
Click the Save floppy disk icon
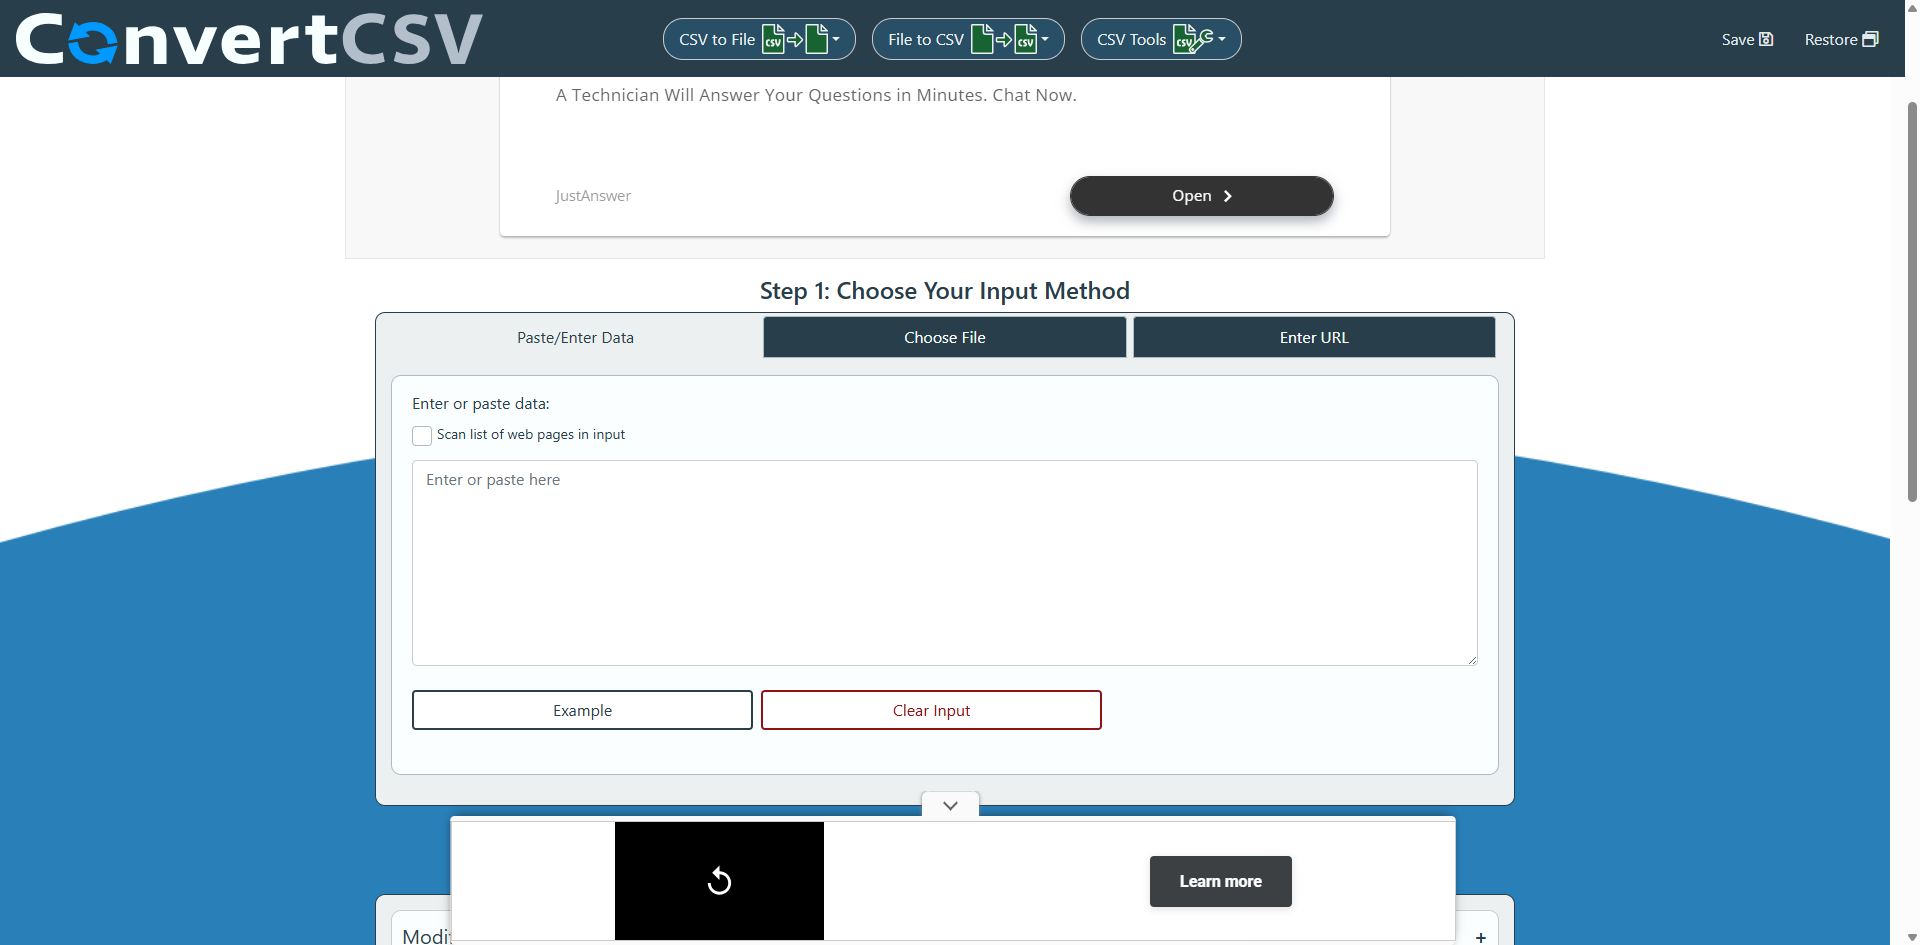1766,39
